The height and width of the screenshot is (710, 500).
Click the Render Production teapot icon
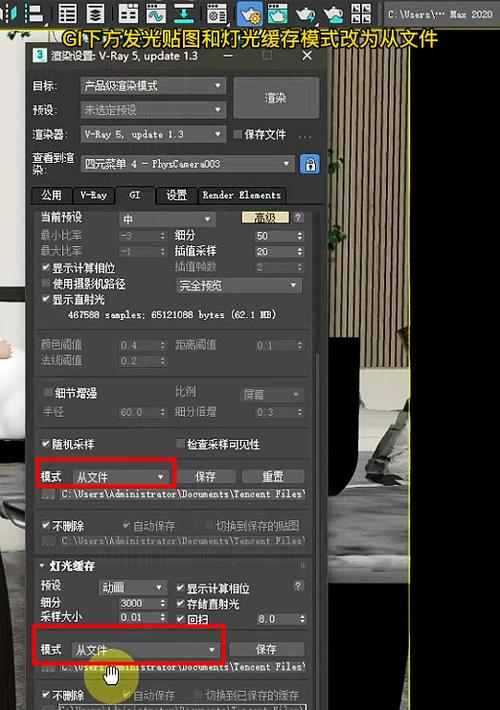click(306, 14)
